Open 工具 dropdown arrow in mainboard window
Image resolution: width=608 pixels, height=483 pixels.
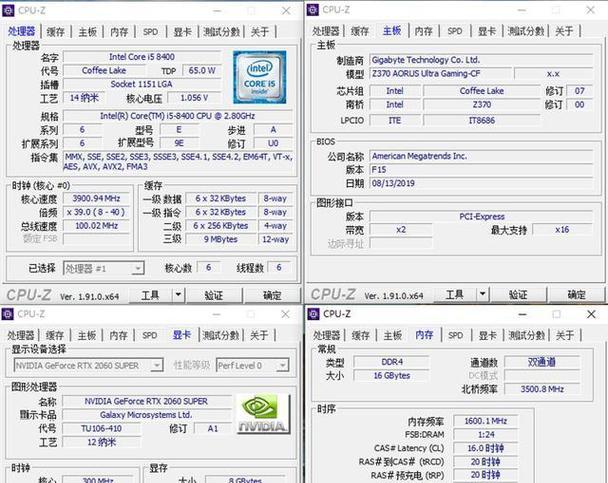(x=482, y=295)
